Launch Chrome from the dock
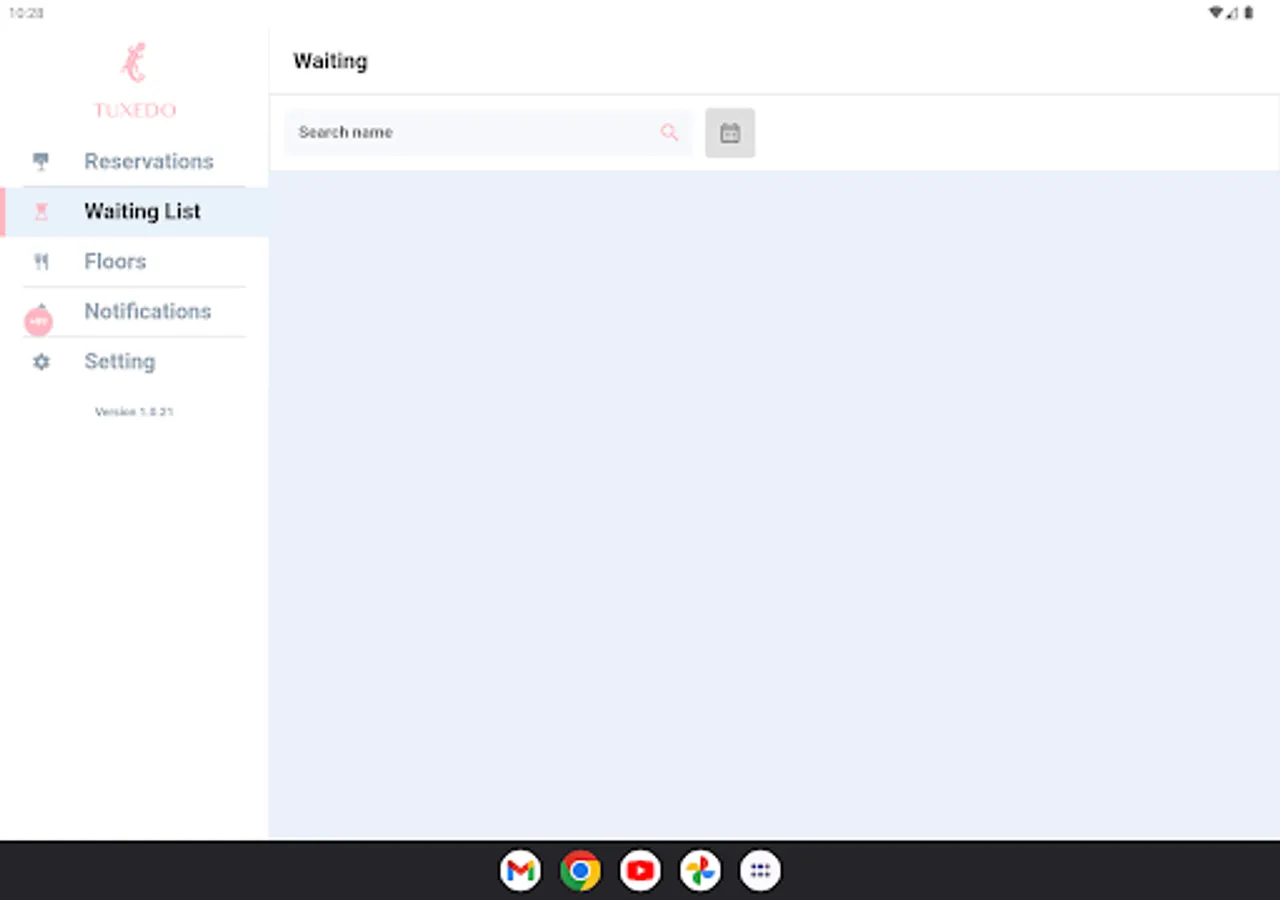The image size is (1280, 900). (580, 871)
